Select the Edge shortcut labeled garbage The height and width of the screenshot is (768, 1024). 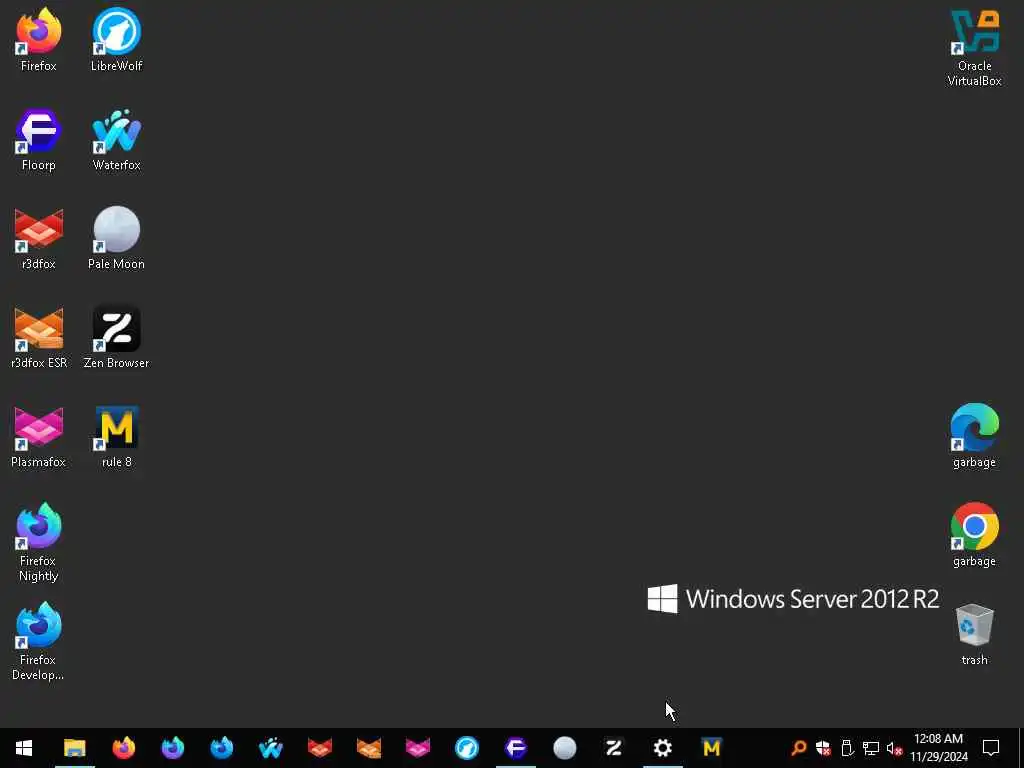tap(974, 436)
